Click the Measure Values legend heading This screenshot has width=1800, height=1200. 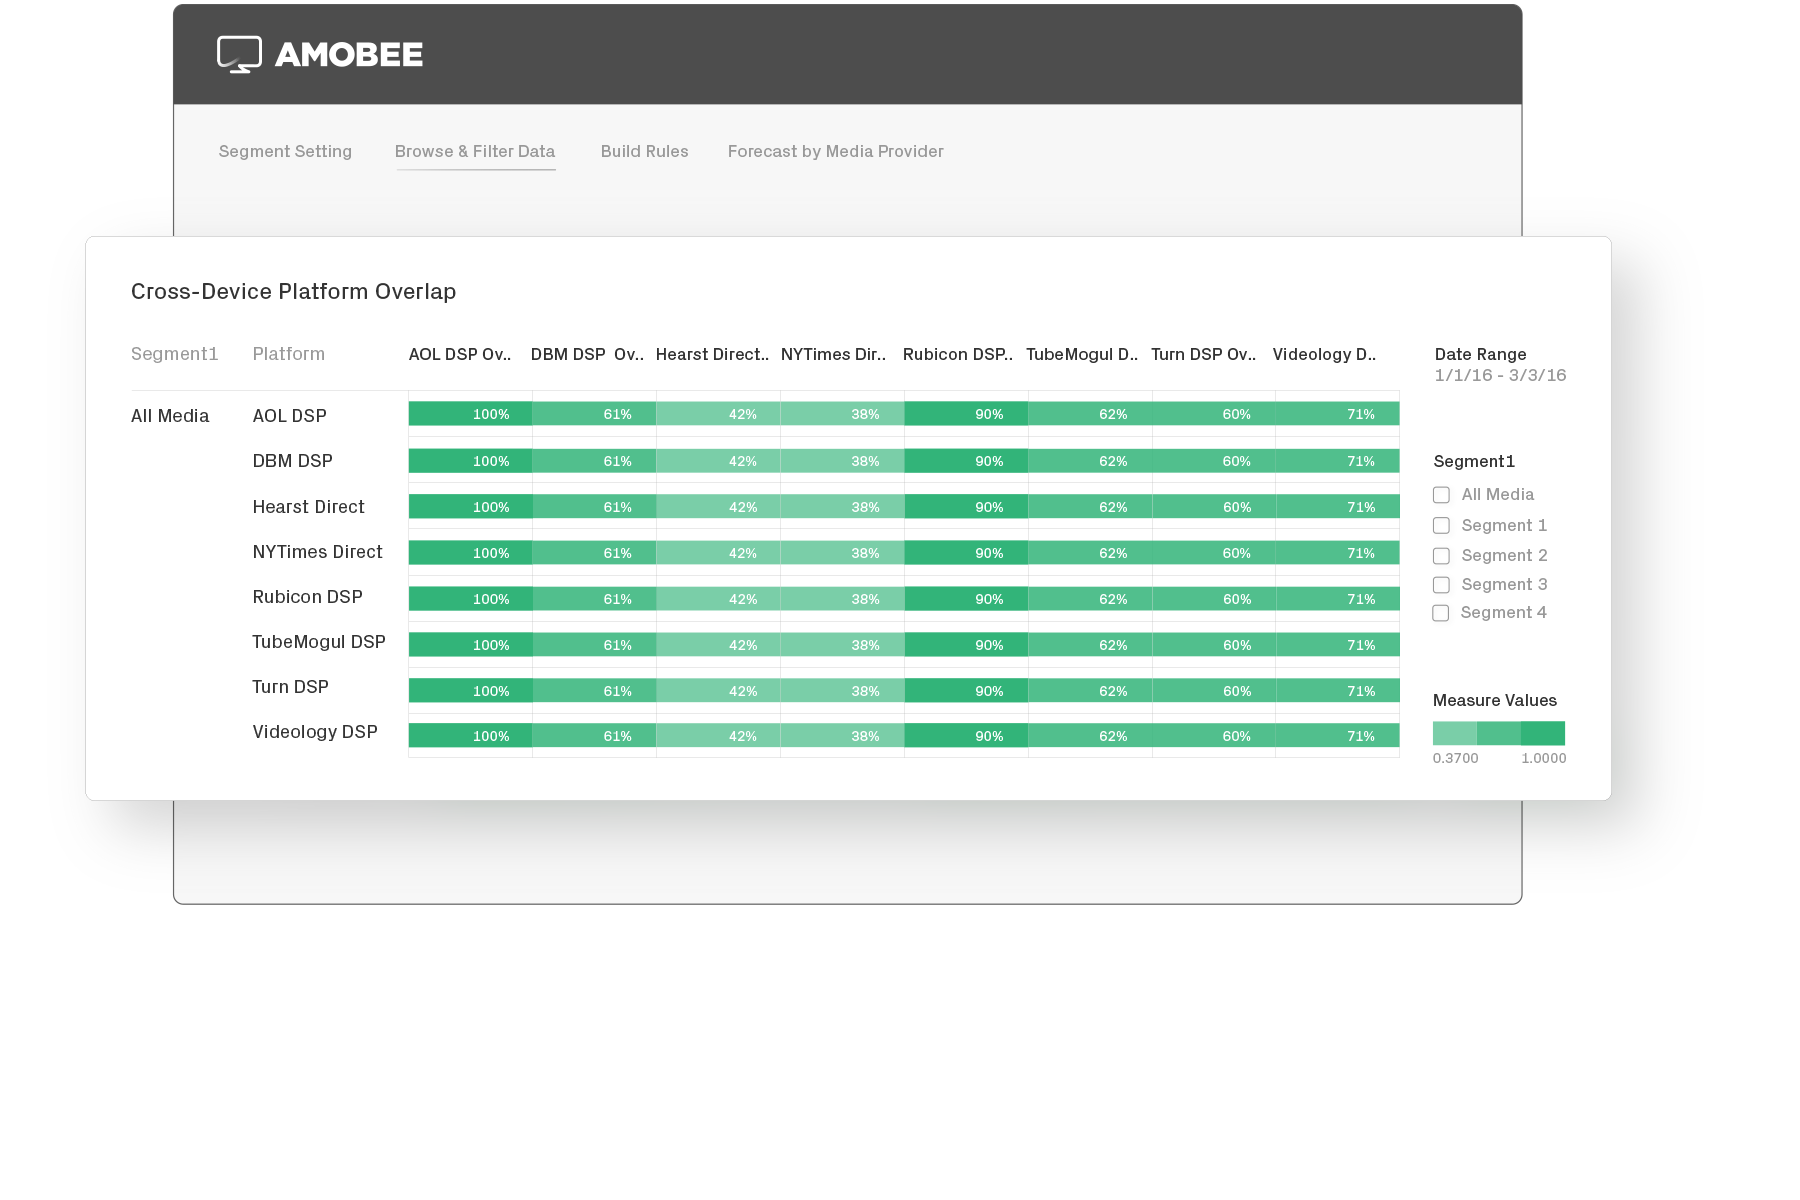(1495, 700)
